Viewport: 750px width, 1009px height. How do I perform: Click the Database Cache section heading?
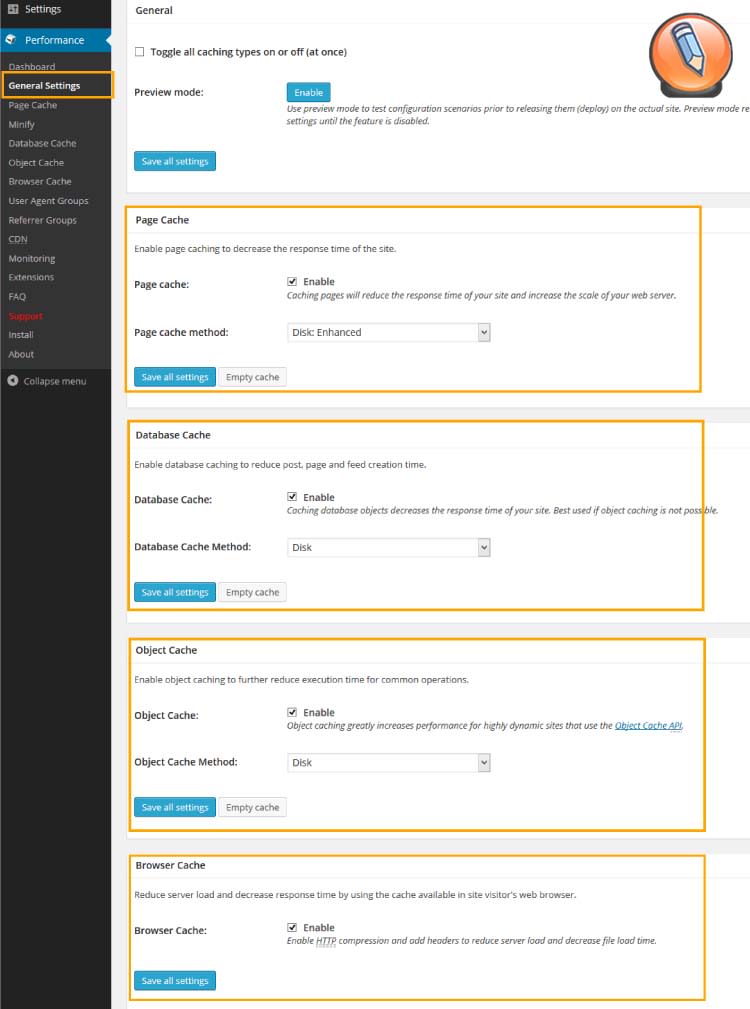(173, 435)
